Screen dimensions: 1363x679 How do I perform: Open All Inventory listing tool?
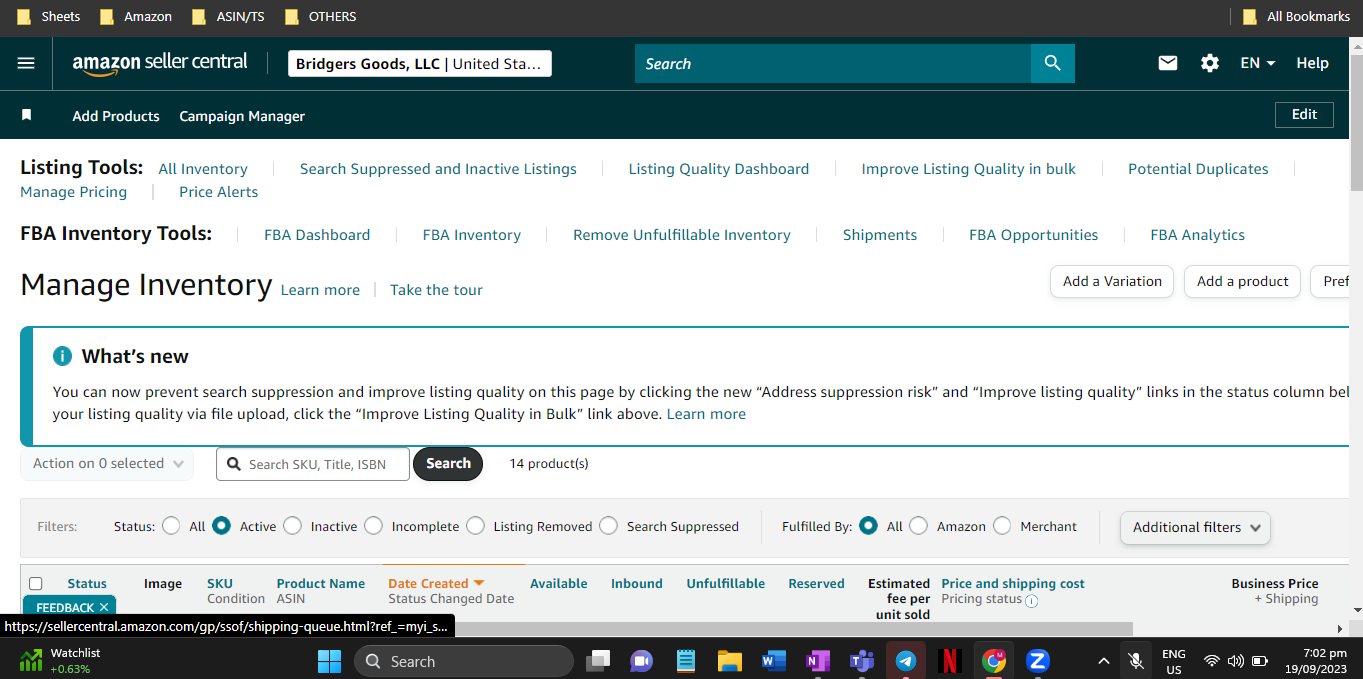pyautogui.click(x=203, y=169)
